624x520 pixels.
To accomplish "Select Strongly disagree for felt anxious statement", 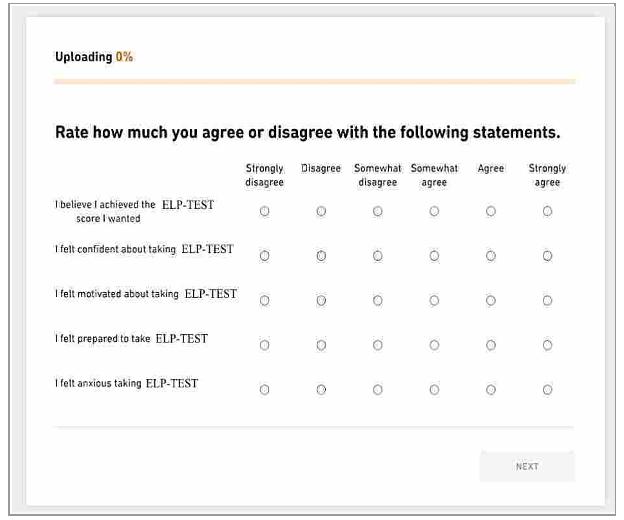I will click(264, 390).
